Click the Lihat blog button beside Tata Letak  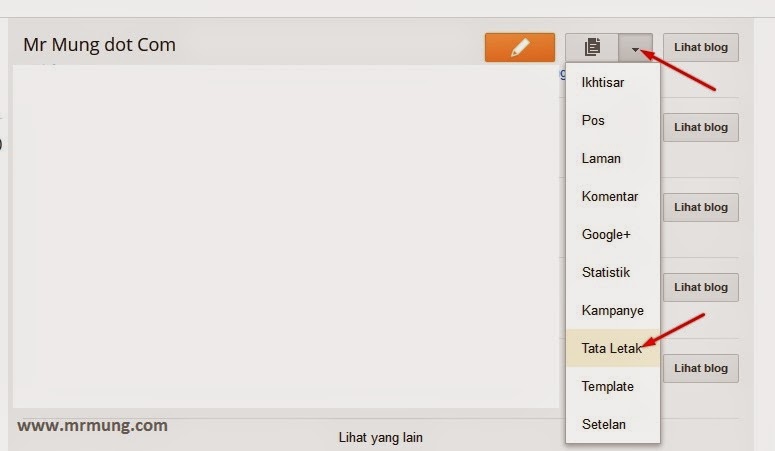(700, 368)
